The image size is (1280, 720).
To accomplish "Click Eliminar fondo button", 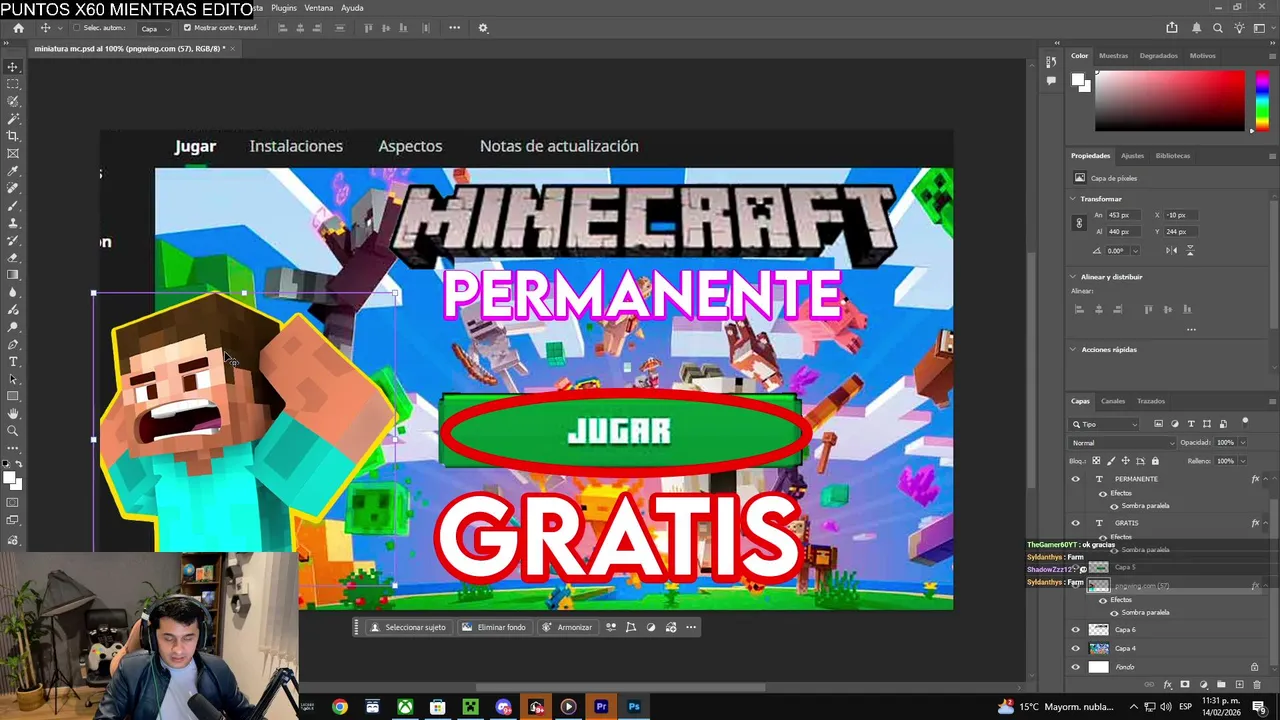I will coord(494,627).
